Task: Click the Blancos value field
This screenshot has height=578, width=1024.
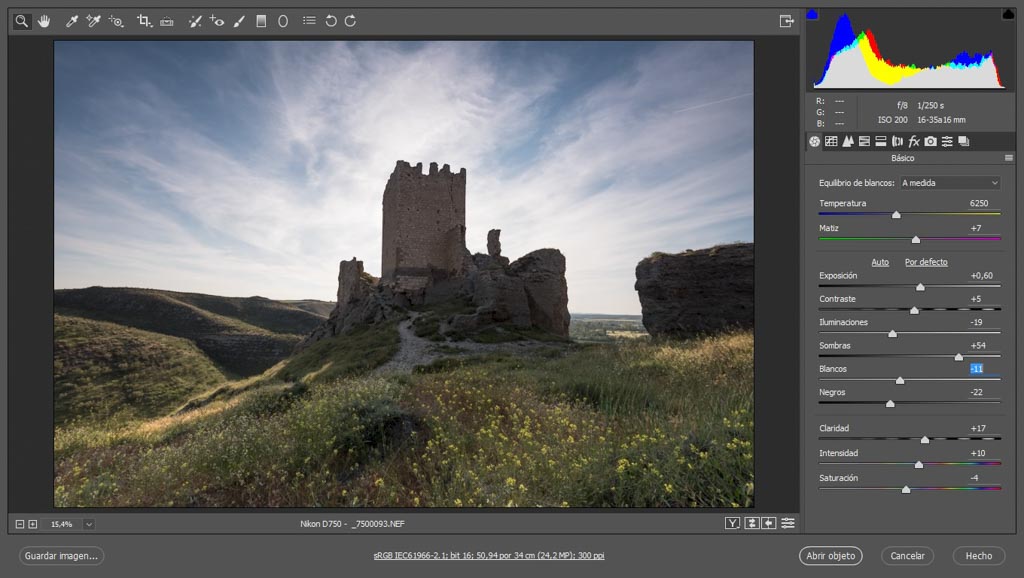Action: click(977, 369)
